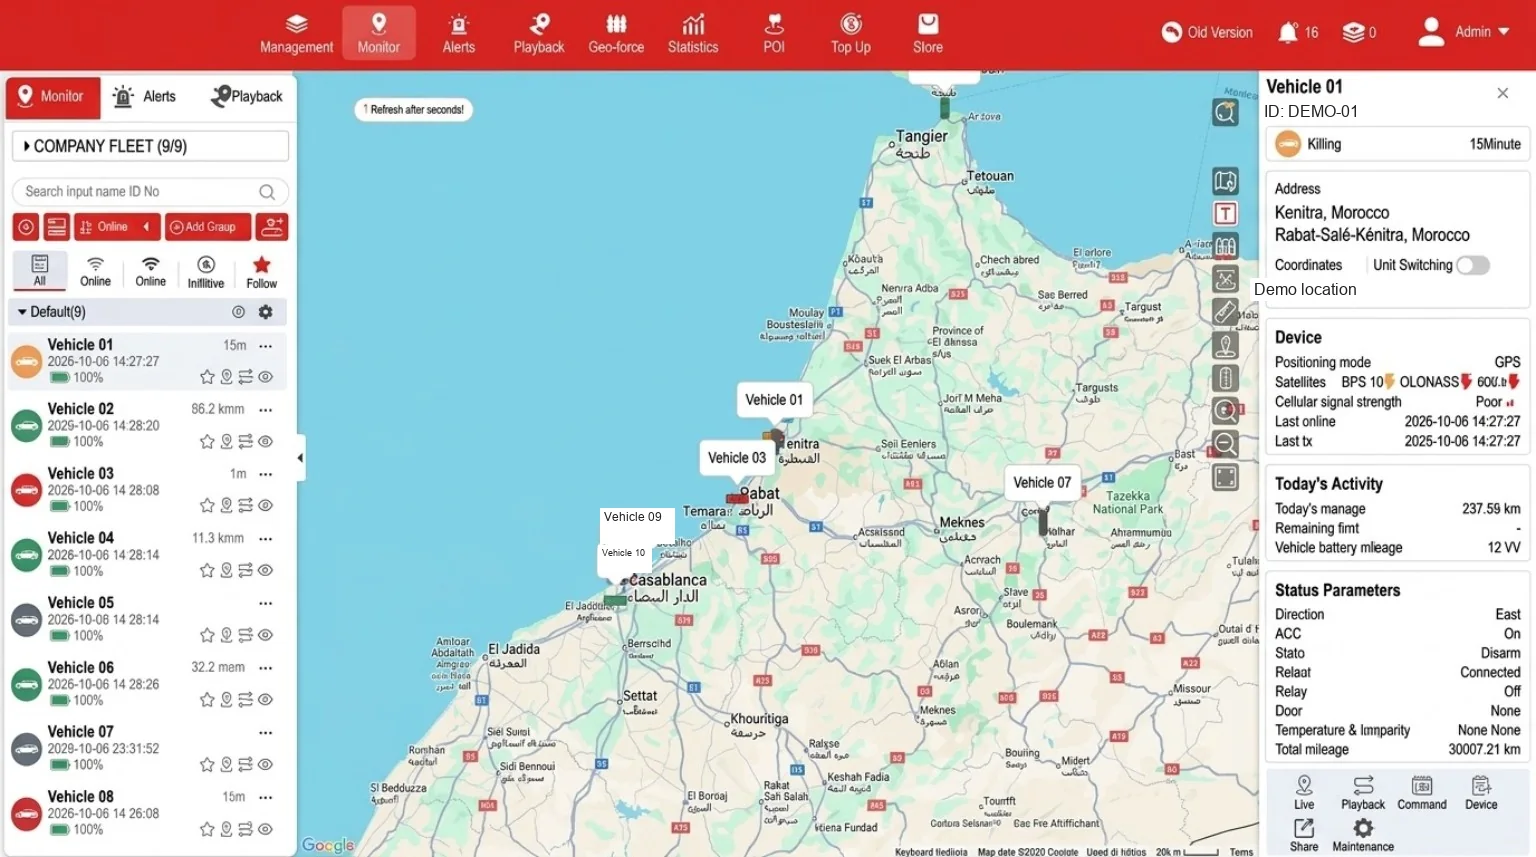Open the Store page
The image size is (1536, 857).
[x=928, y=34]
